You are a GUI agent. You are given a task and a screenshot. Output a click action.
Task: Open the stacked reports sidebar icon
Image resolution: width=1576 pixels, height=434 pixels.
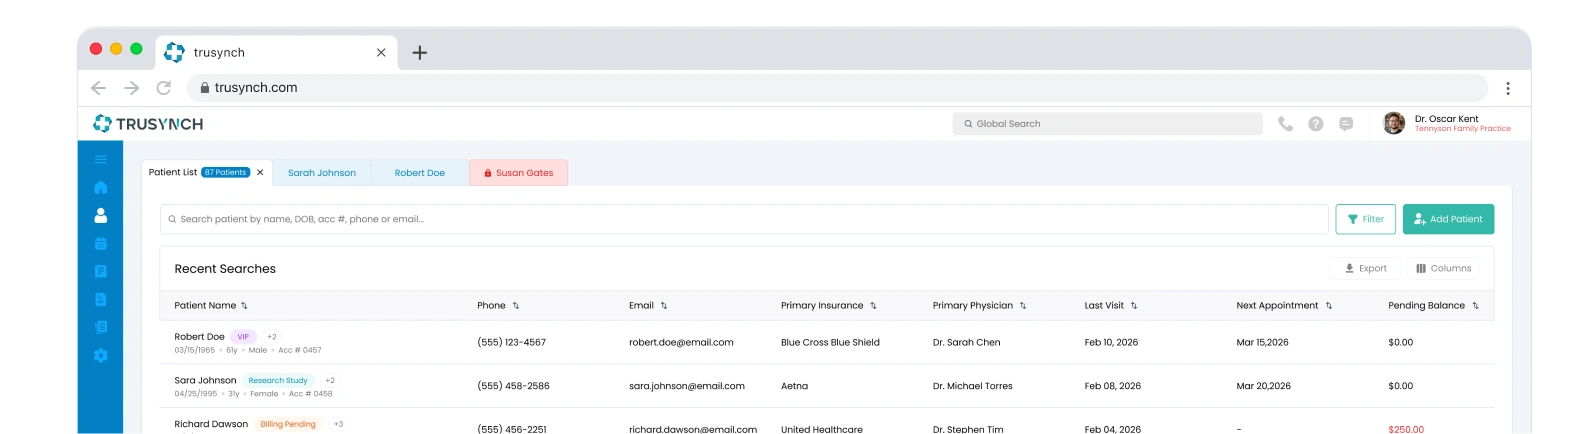click(100, 327)
